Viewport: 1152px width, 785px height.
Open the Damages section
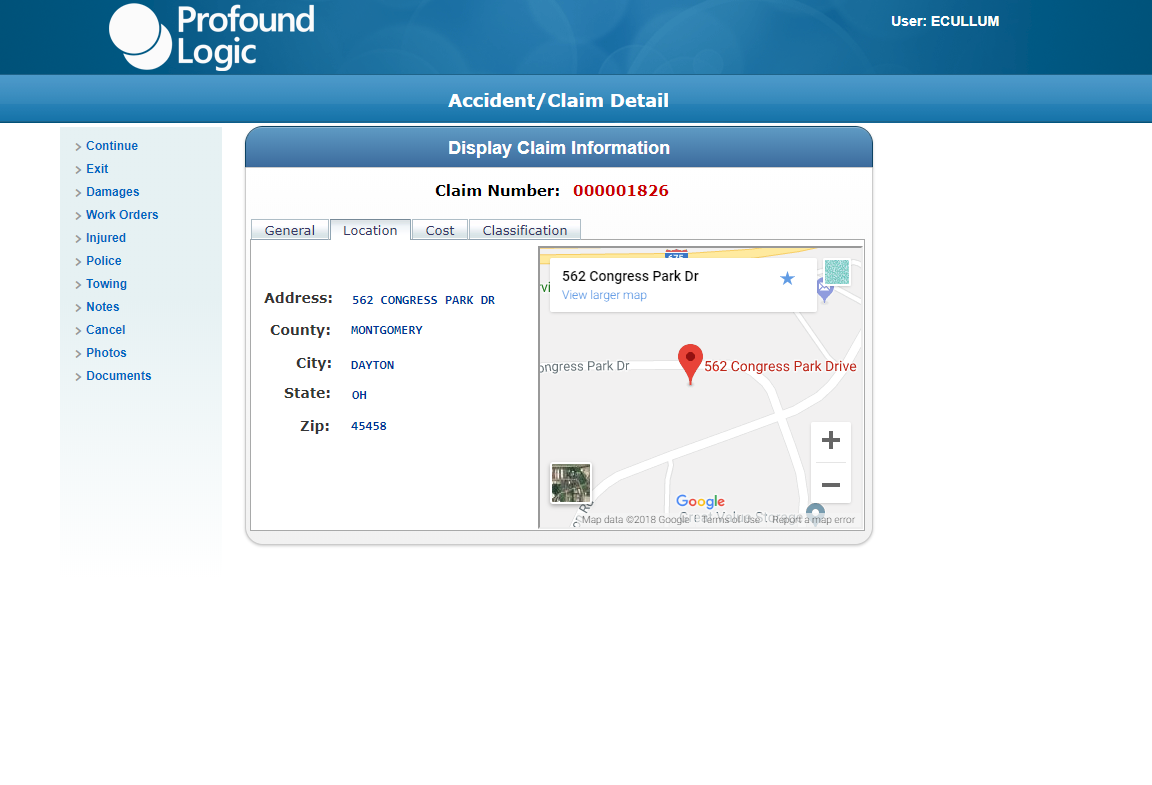pos(112,192)
